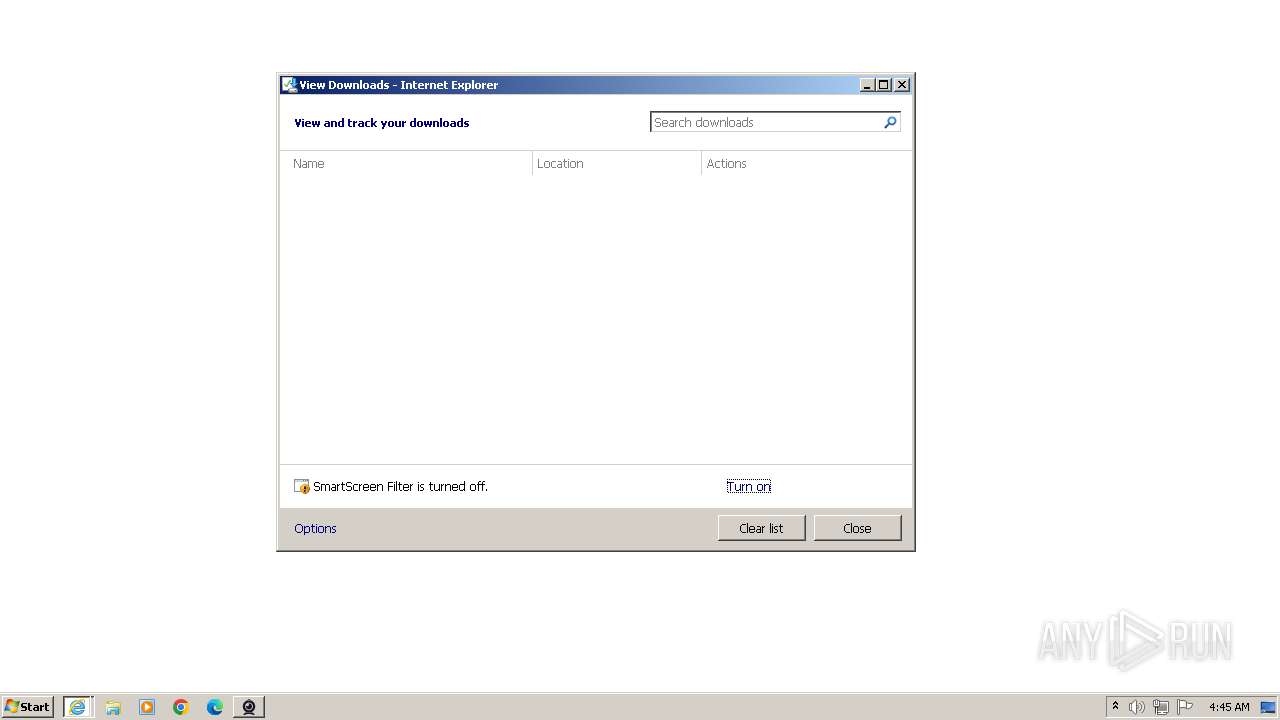Viewport: 1280px width, 720px height.
Task: Click the SmartScreen Filter warning icon
Action: [x=302, y=487]
